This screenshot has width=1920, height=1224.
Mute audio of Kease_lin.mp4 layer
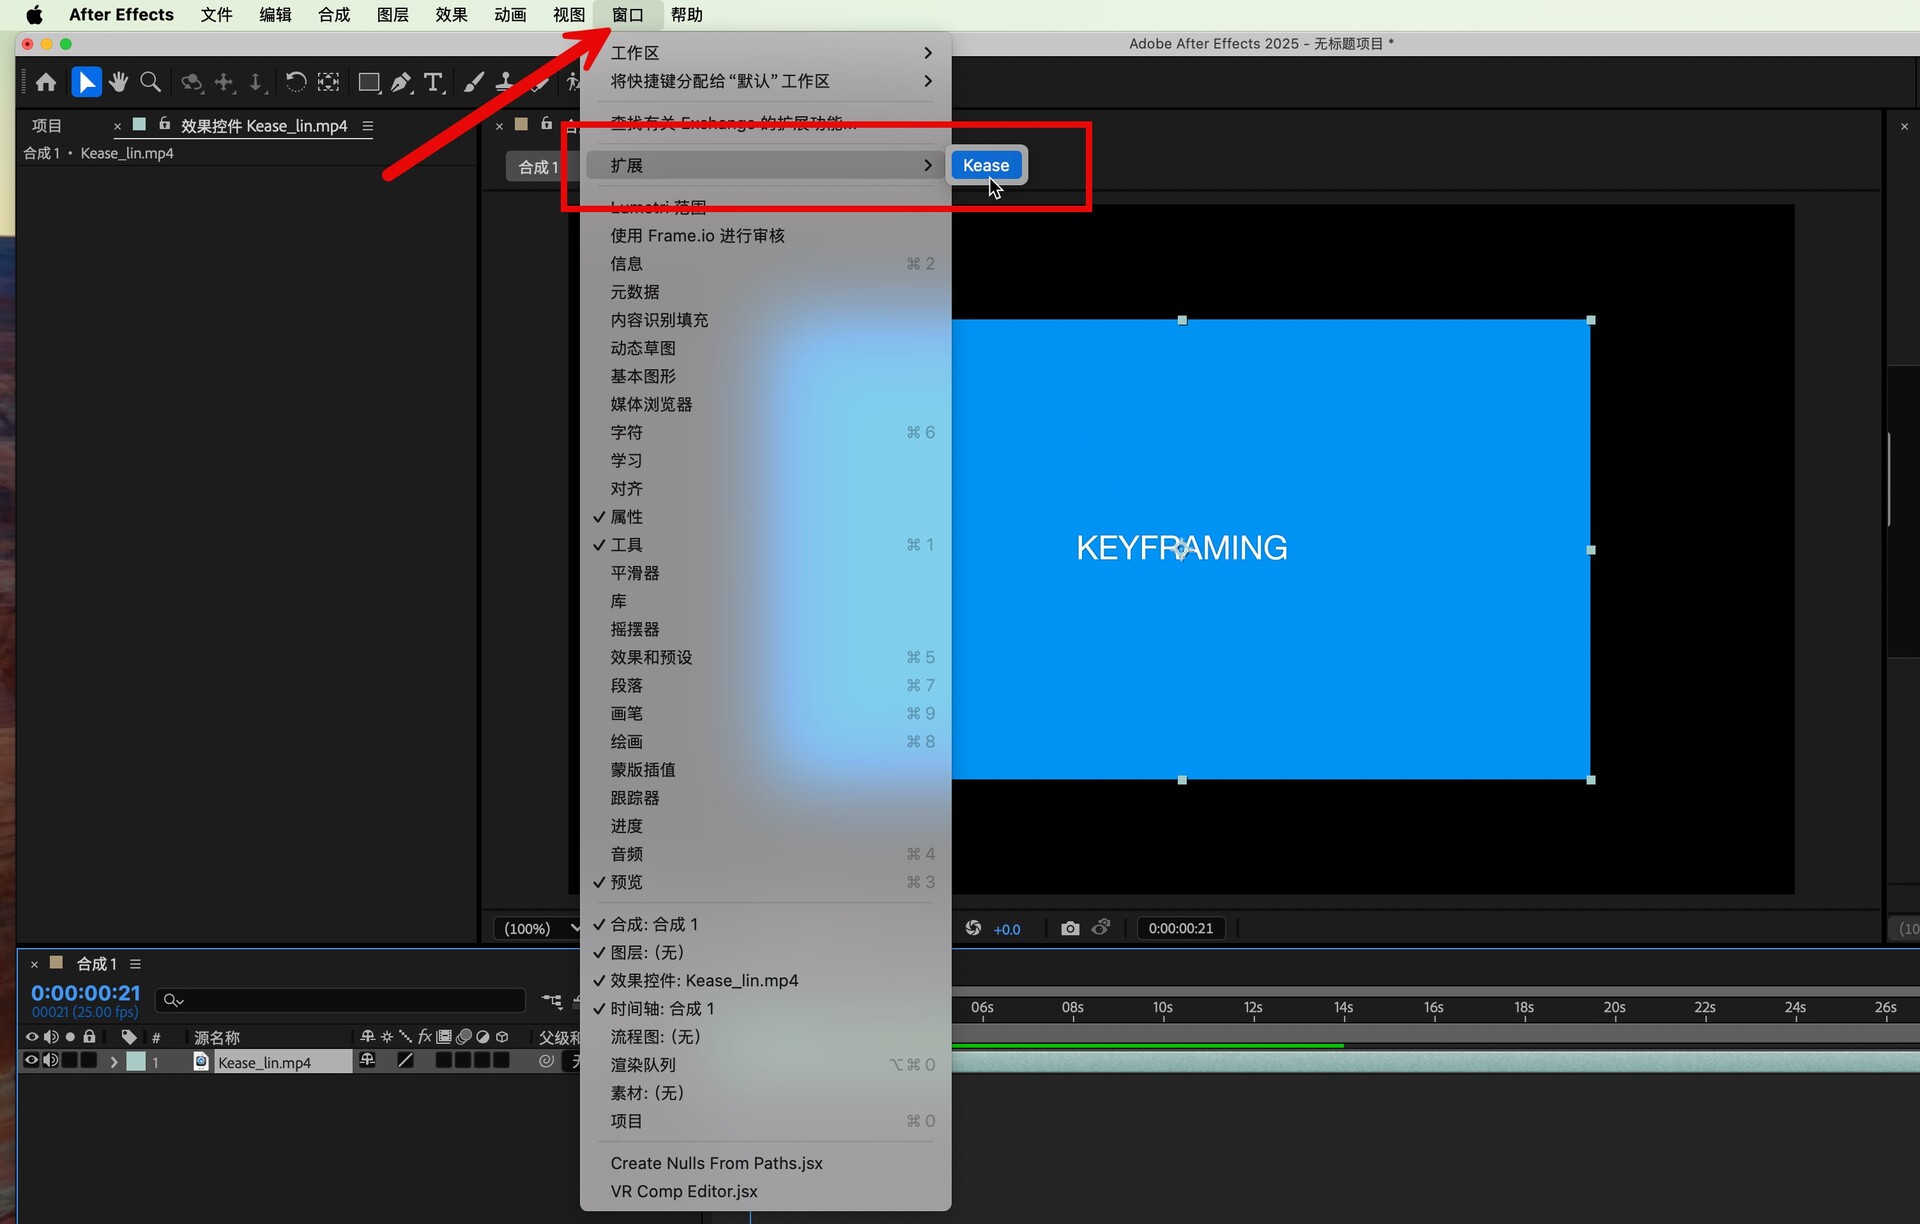(51, 1061)
